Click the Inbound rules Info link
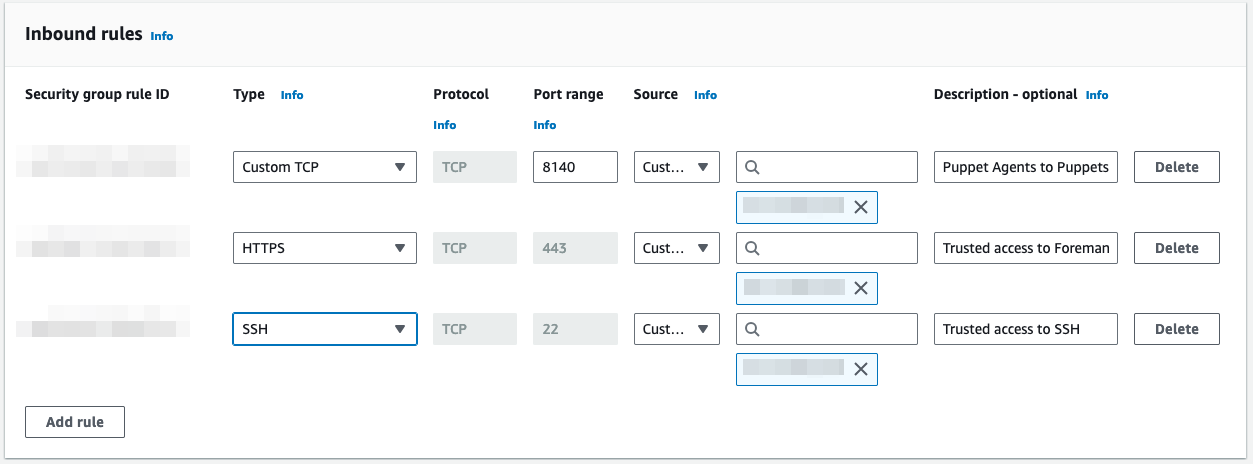The width and height of the screenshot is (1253, 464). pos(161,36)
